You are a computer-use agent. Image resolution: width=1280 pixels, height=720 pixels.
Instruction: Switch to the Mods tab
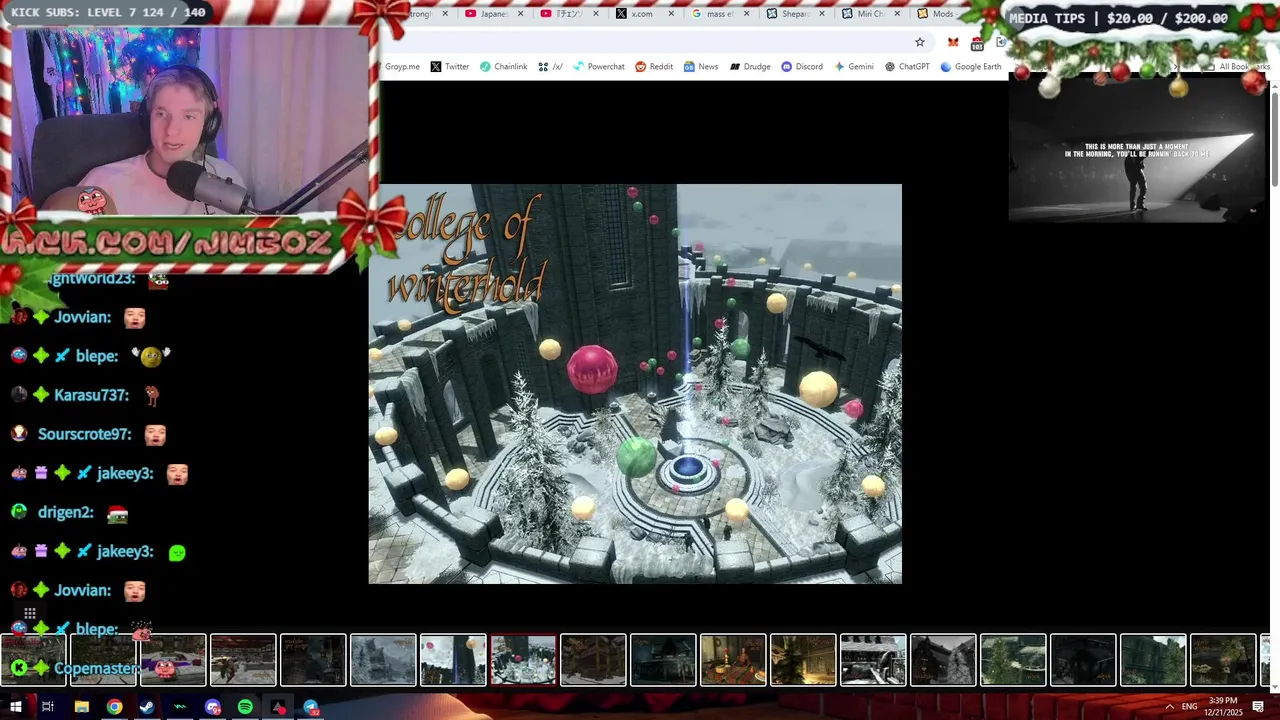click(x=940, y=14)
